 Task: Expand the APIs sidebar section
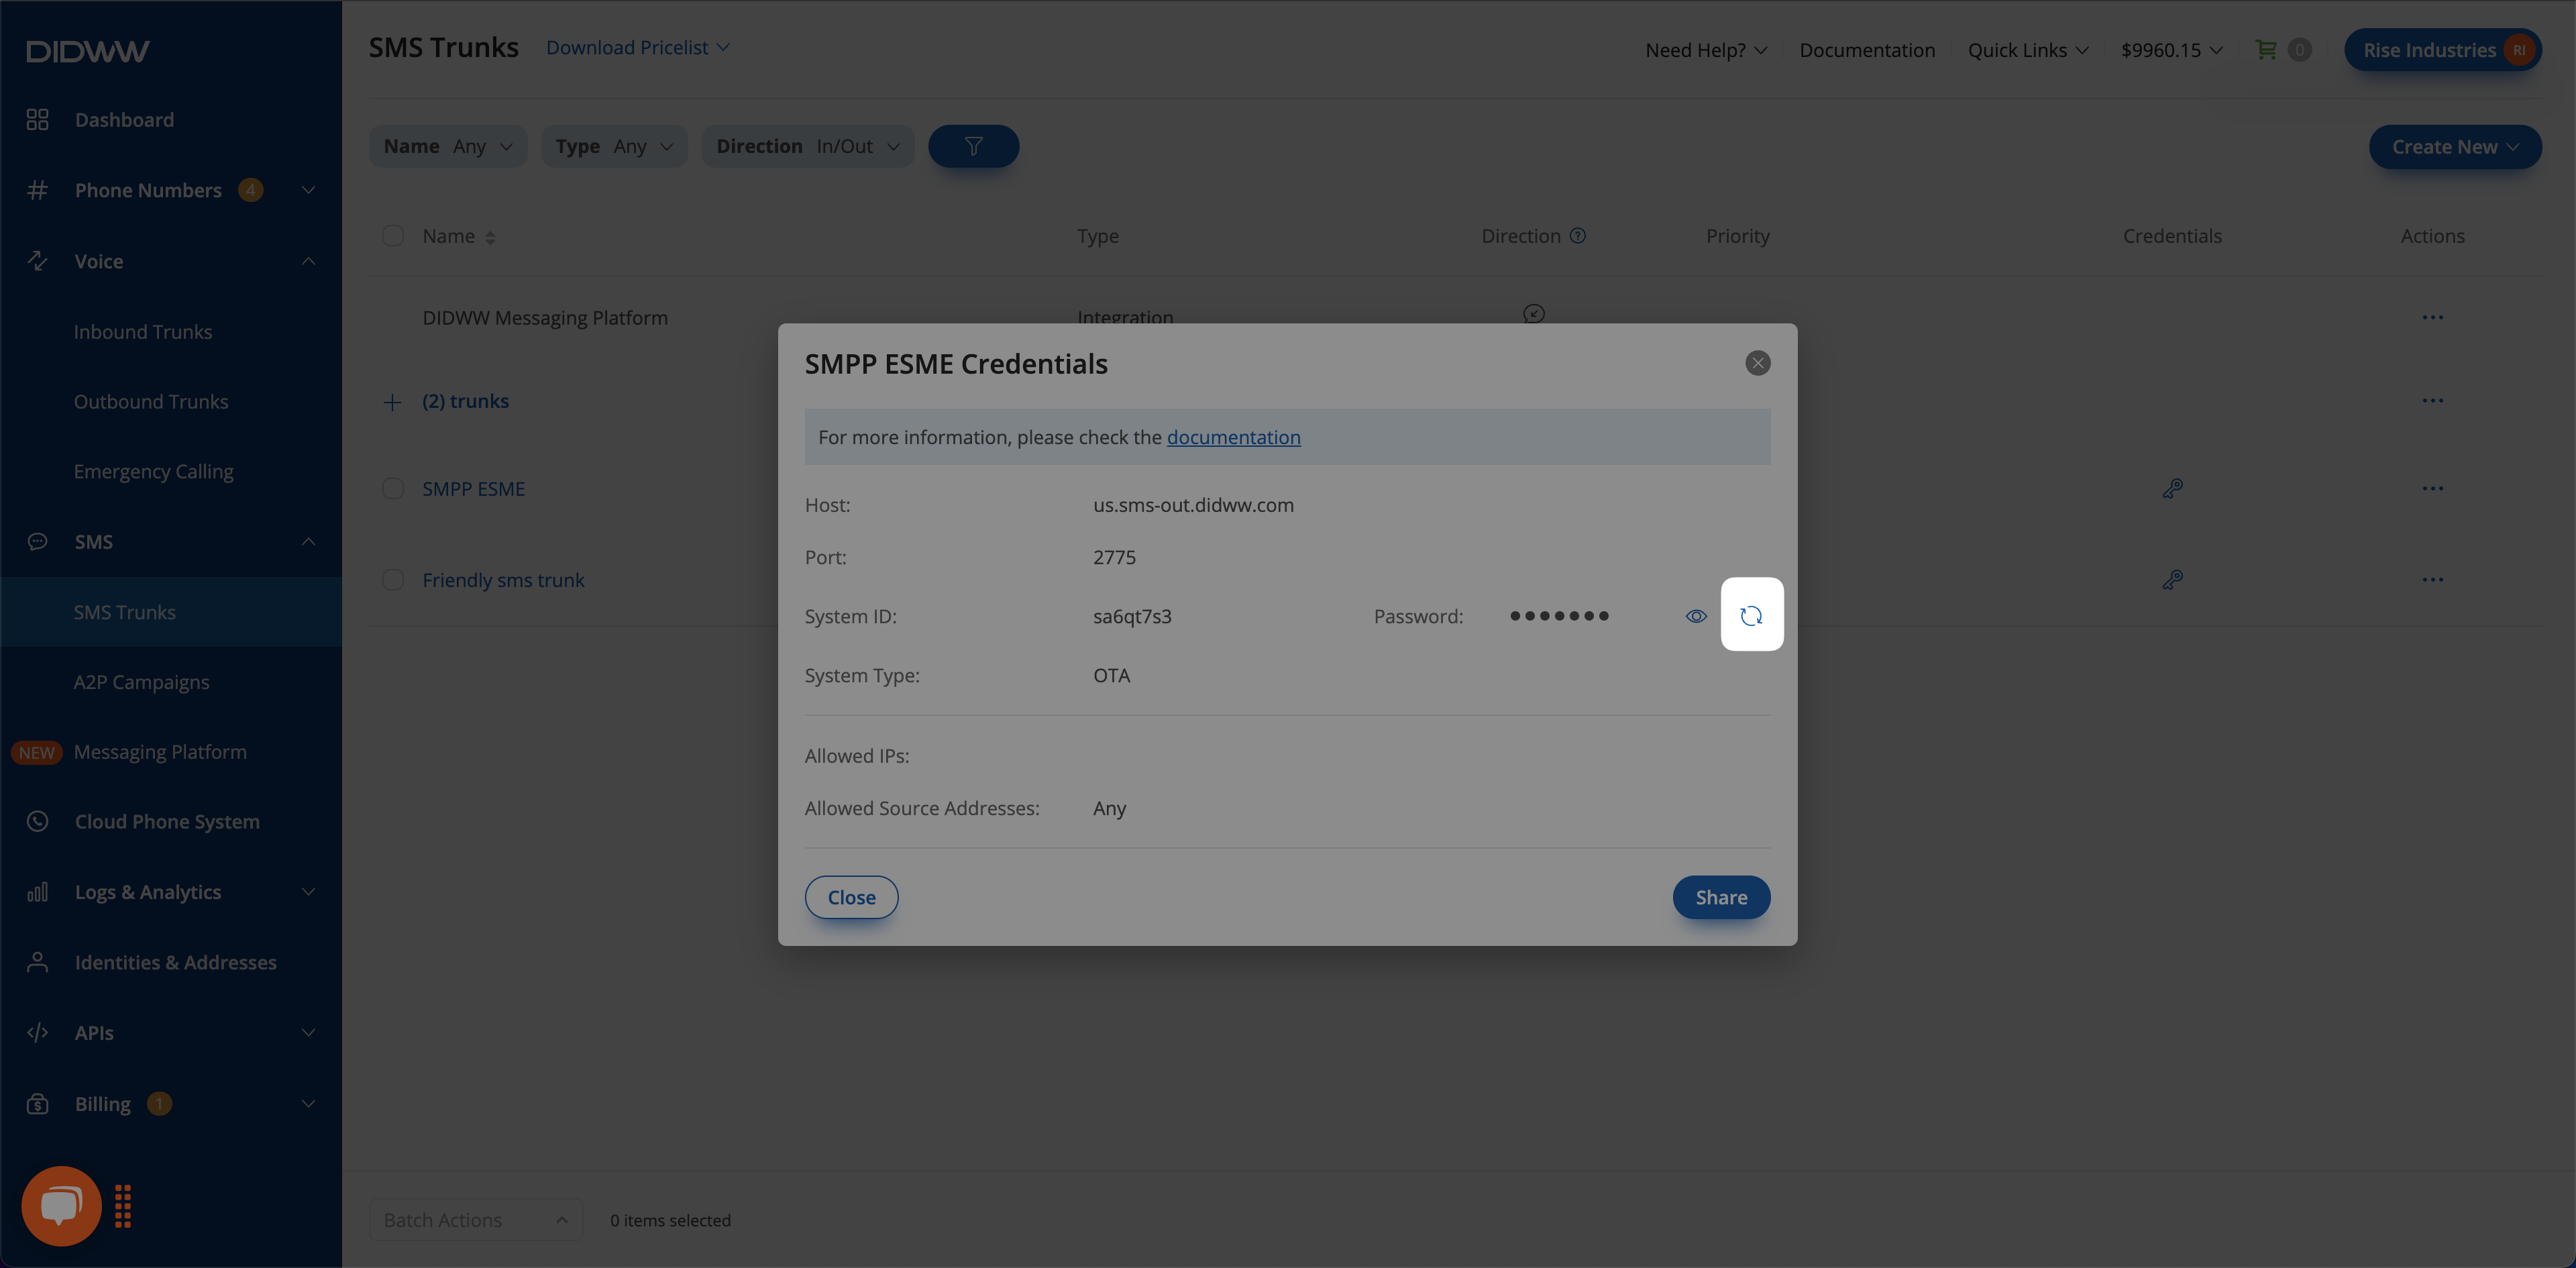(x=308, y=1033)
